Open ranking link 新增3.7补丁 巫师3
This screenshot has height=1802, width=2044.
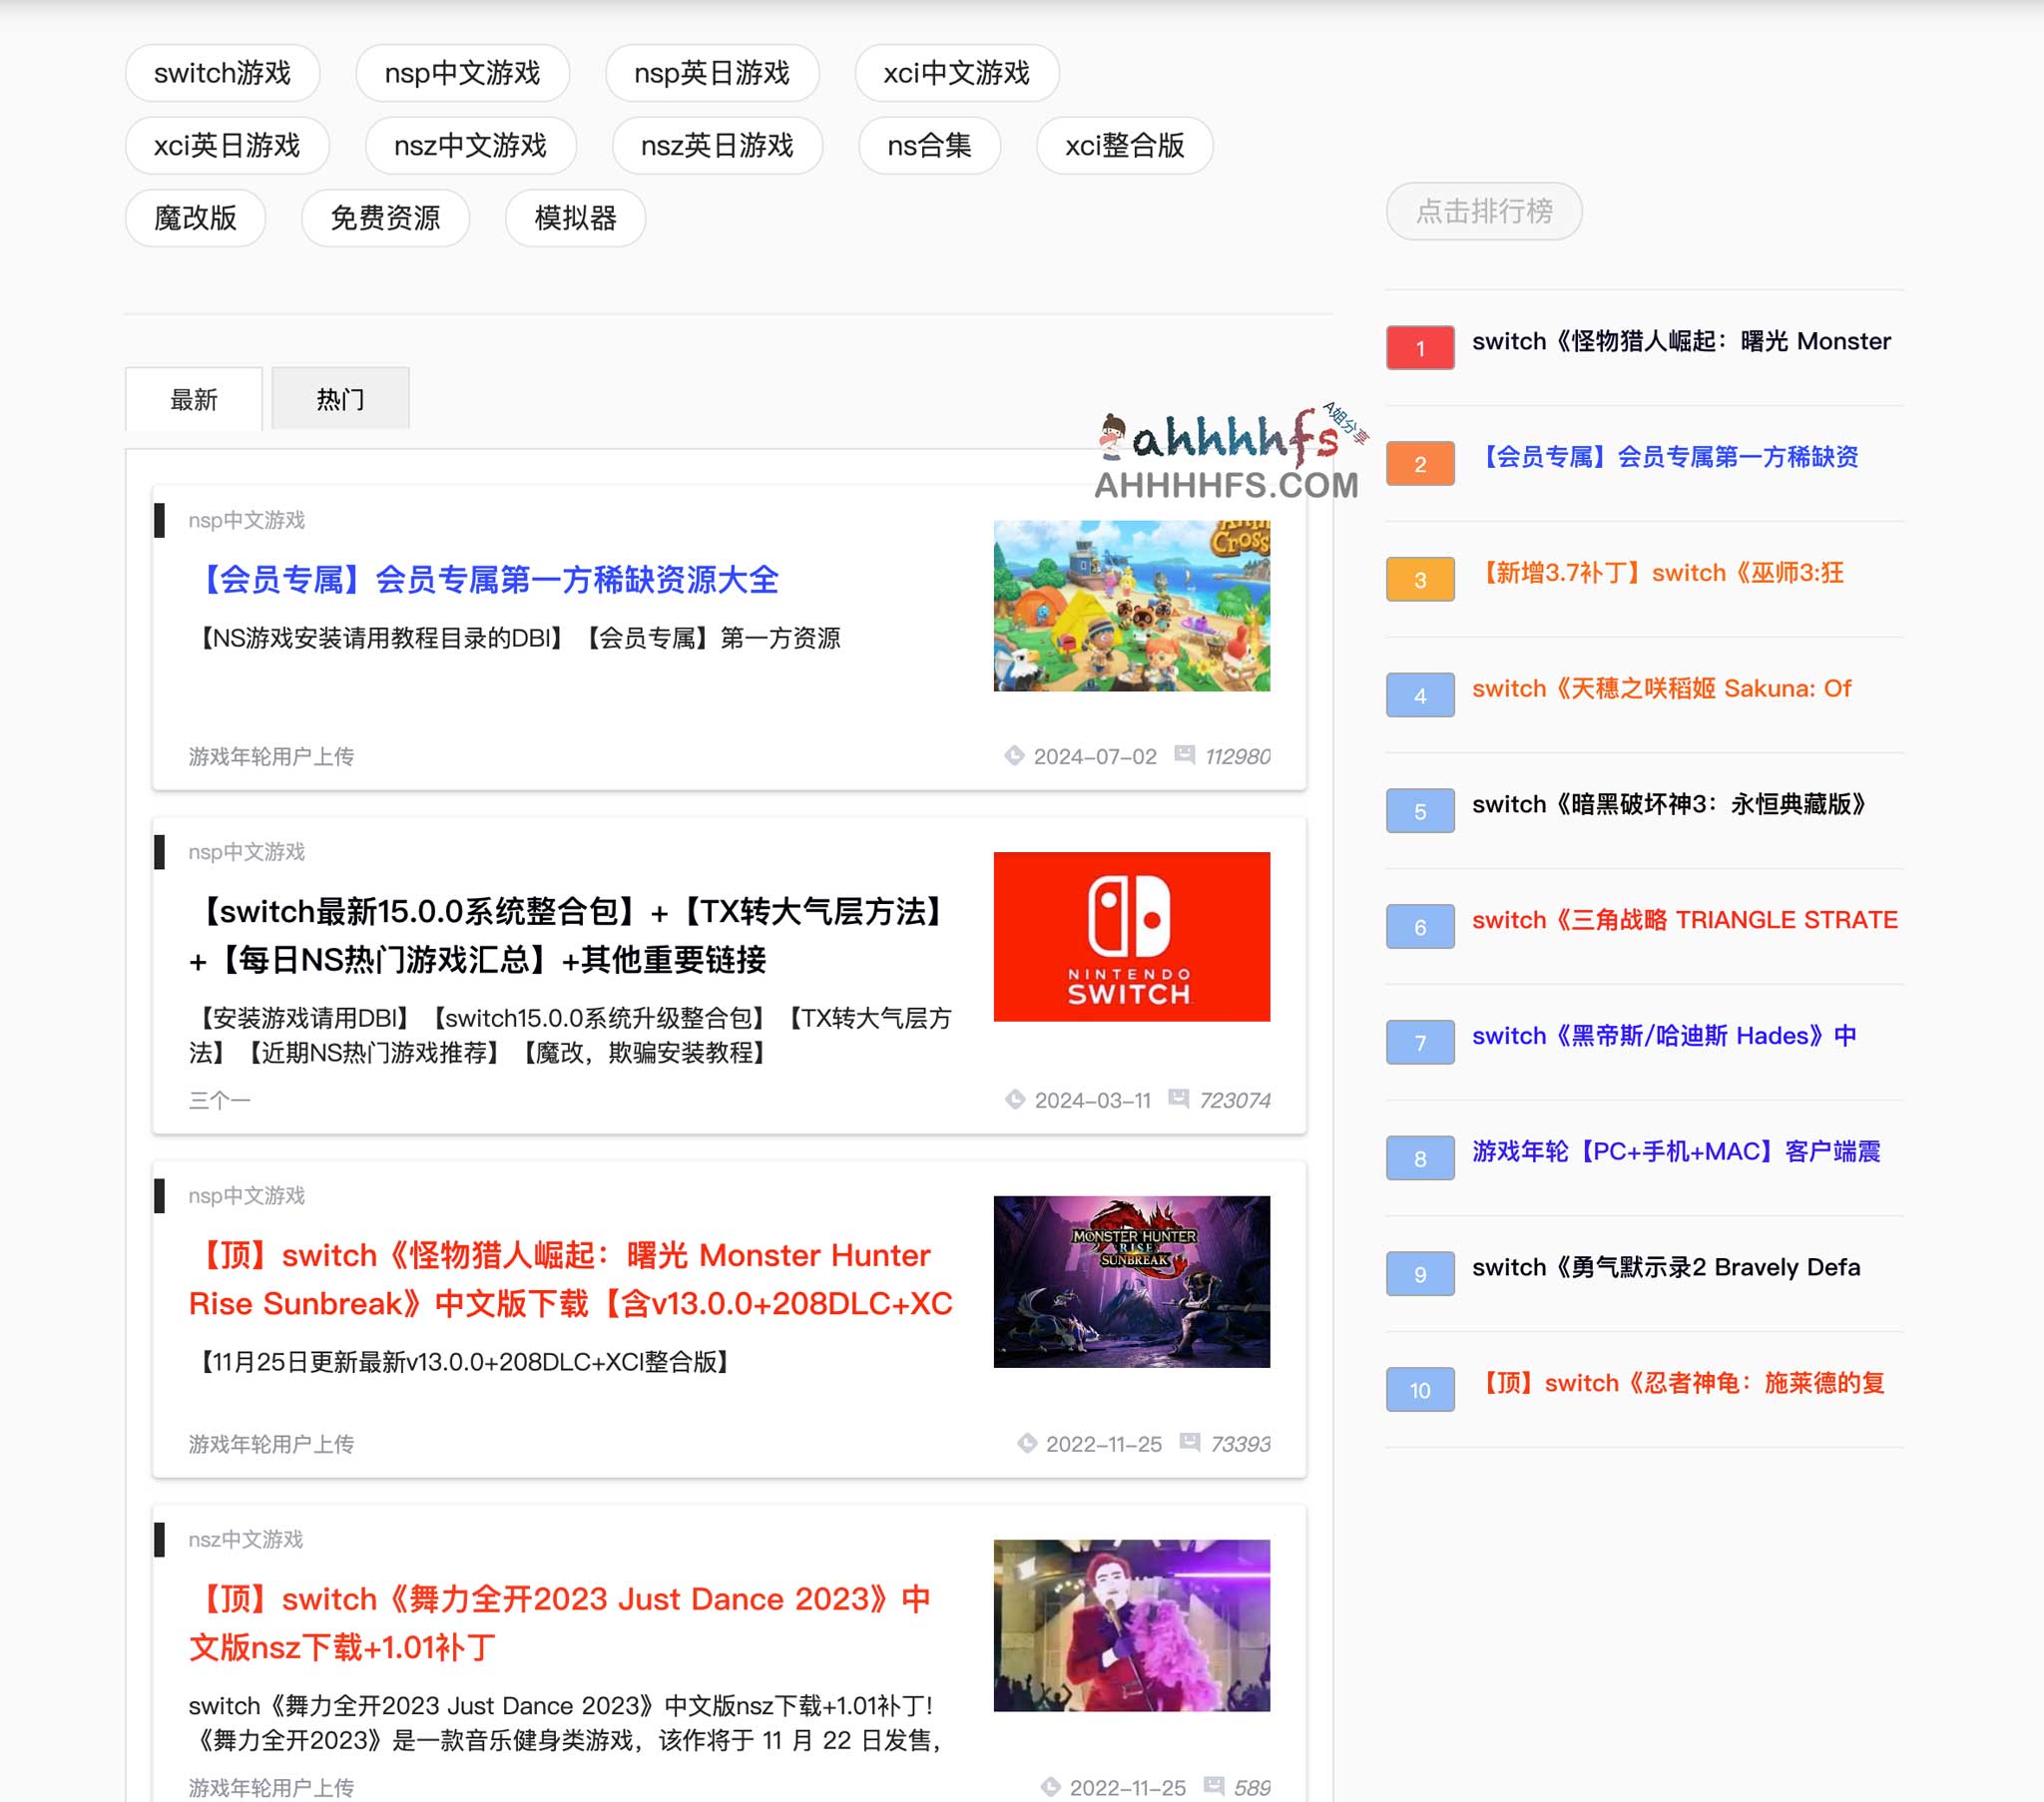(1658, 573)
